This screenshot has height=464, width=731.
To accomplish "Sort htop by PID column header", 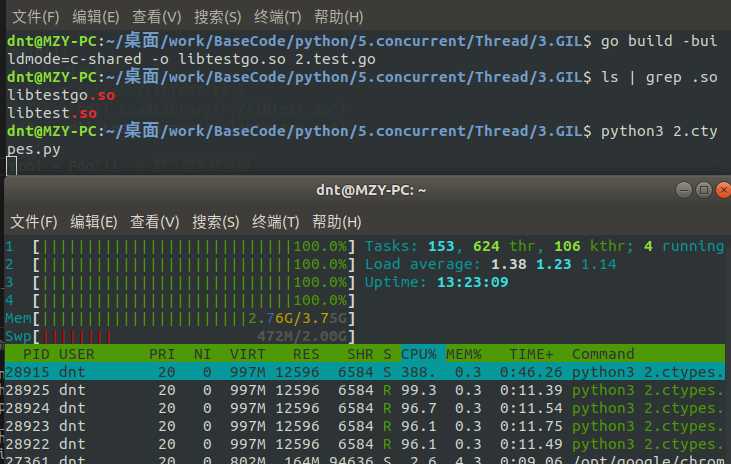I will click(36, 354).
